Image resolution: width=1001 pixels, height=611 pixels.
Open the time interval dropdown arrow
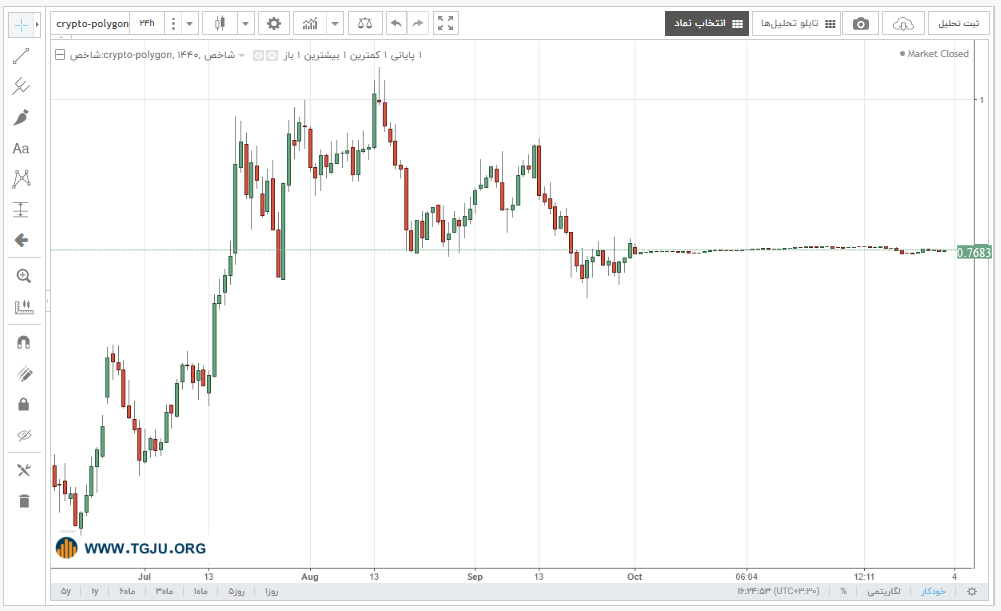coord(190,24)
